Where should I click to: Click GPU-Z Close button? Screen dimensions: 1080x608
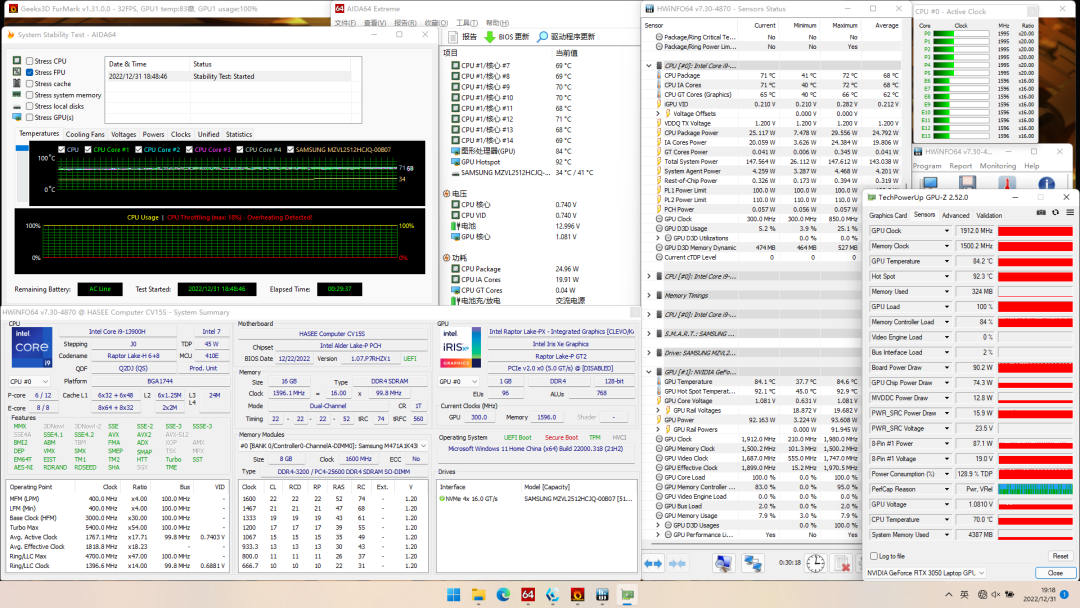click(x=1055, y=573)
